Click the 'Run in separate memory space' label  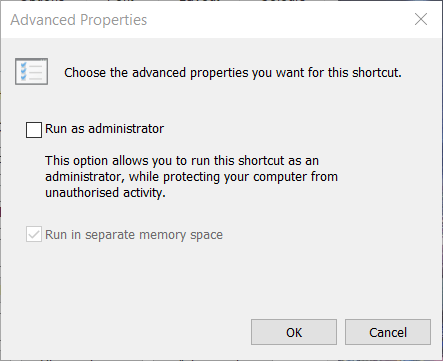(x=134, y=235)
